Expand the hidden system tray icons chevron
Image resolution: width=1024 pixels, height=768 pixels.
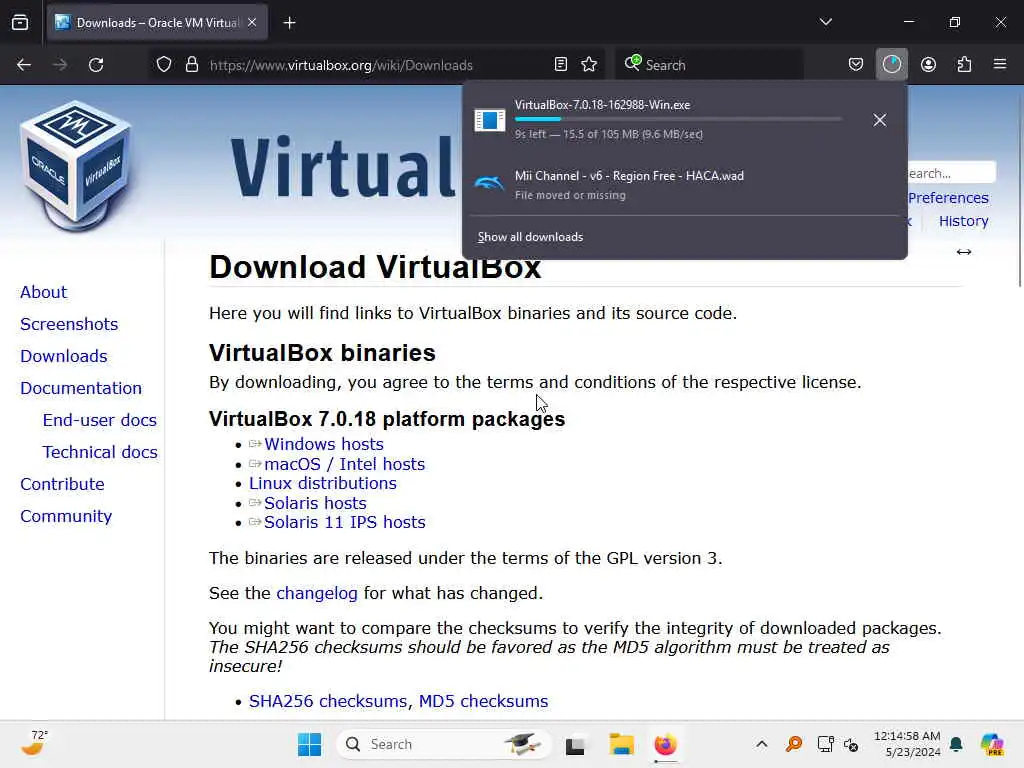point(761,744)
